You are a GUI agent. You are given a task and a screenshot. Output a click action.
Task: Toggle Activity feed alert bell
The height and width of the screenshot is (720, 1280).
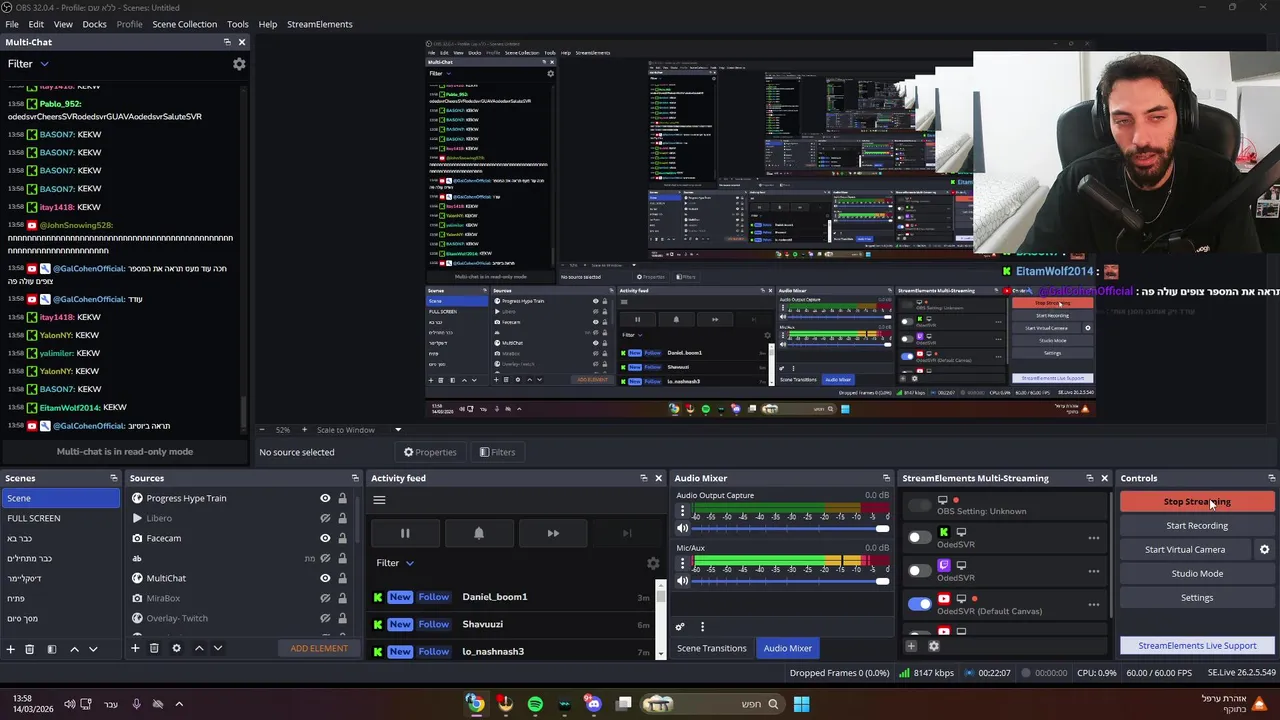pos(479,533)
